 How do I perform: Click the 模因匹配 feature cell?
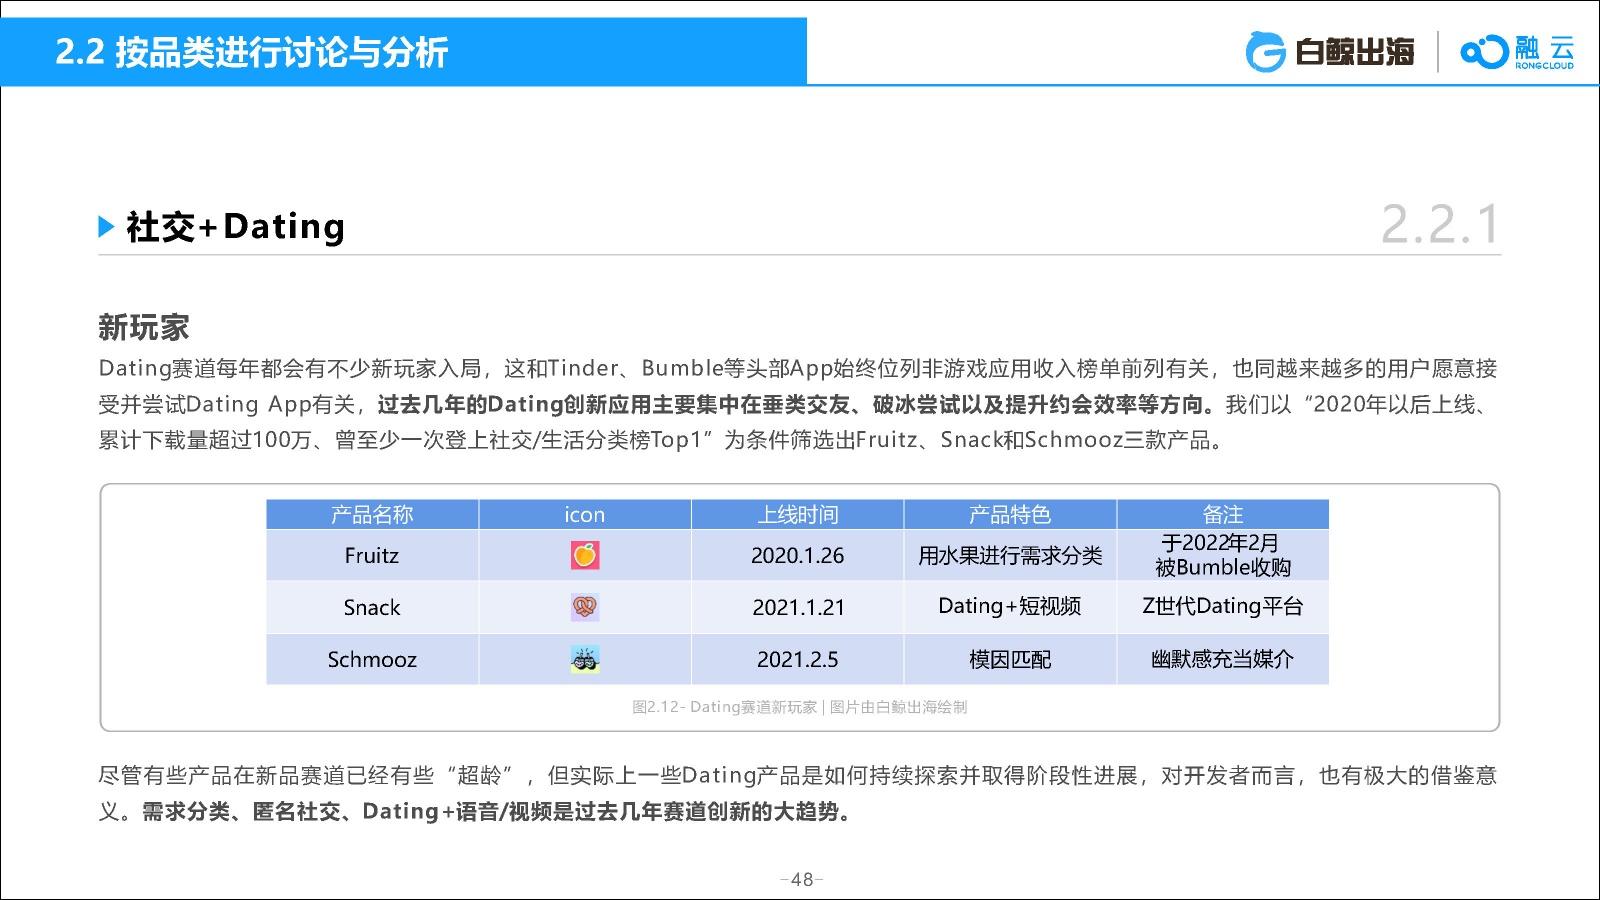1010,659
